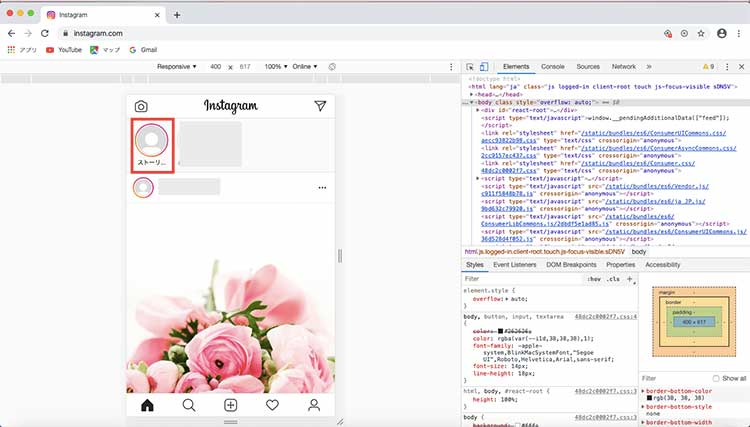Open the Online throttling dropdown
750x427 pixels.
(x=305, y=66)
